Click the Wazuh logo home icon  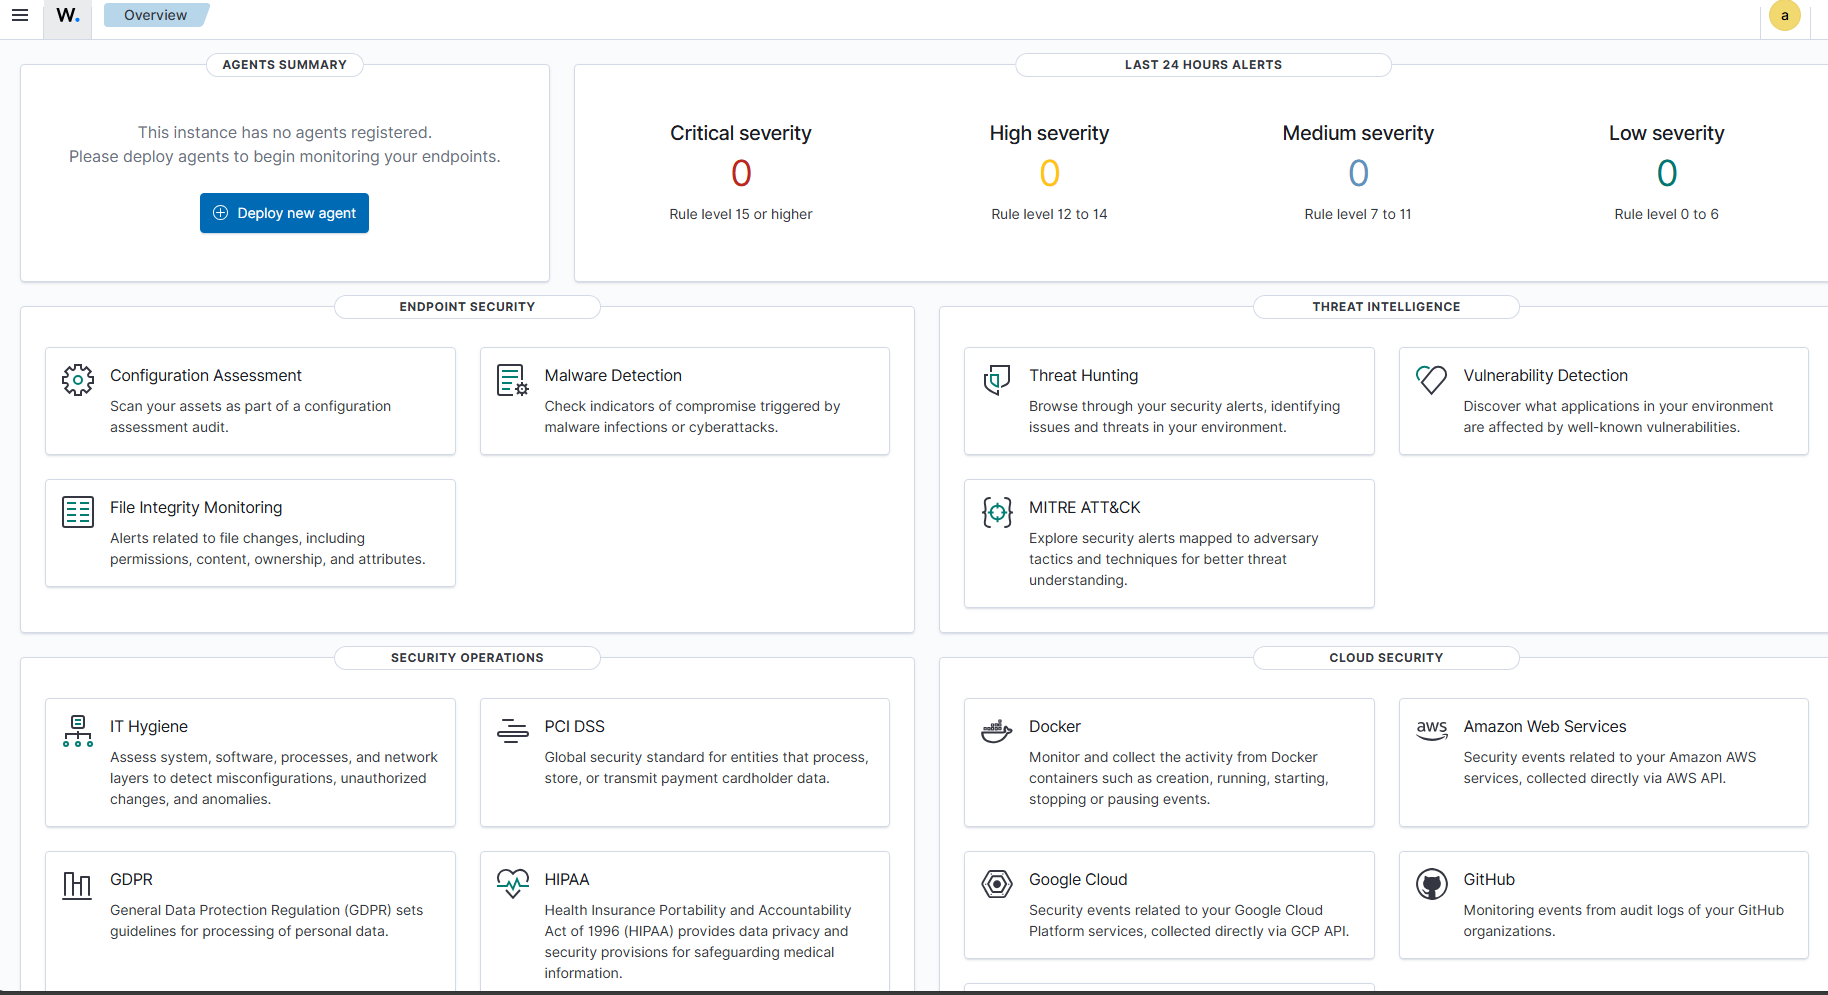point(68,16)
